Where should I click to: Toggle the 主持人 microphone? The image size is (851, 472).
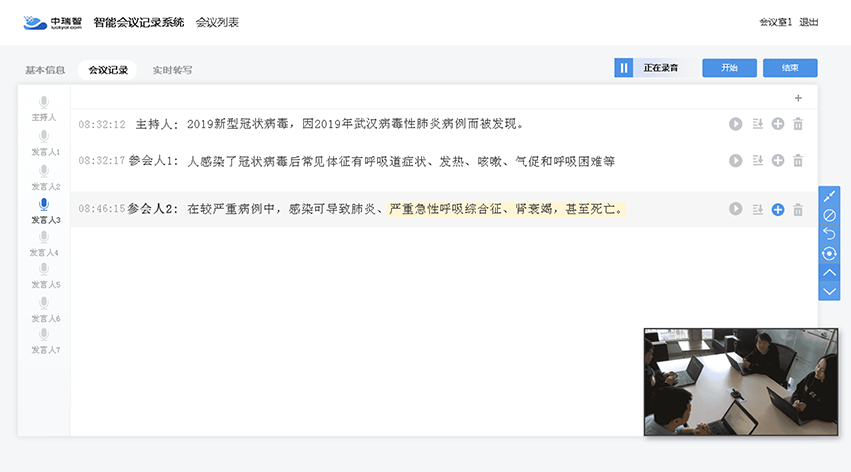(44, 103)
